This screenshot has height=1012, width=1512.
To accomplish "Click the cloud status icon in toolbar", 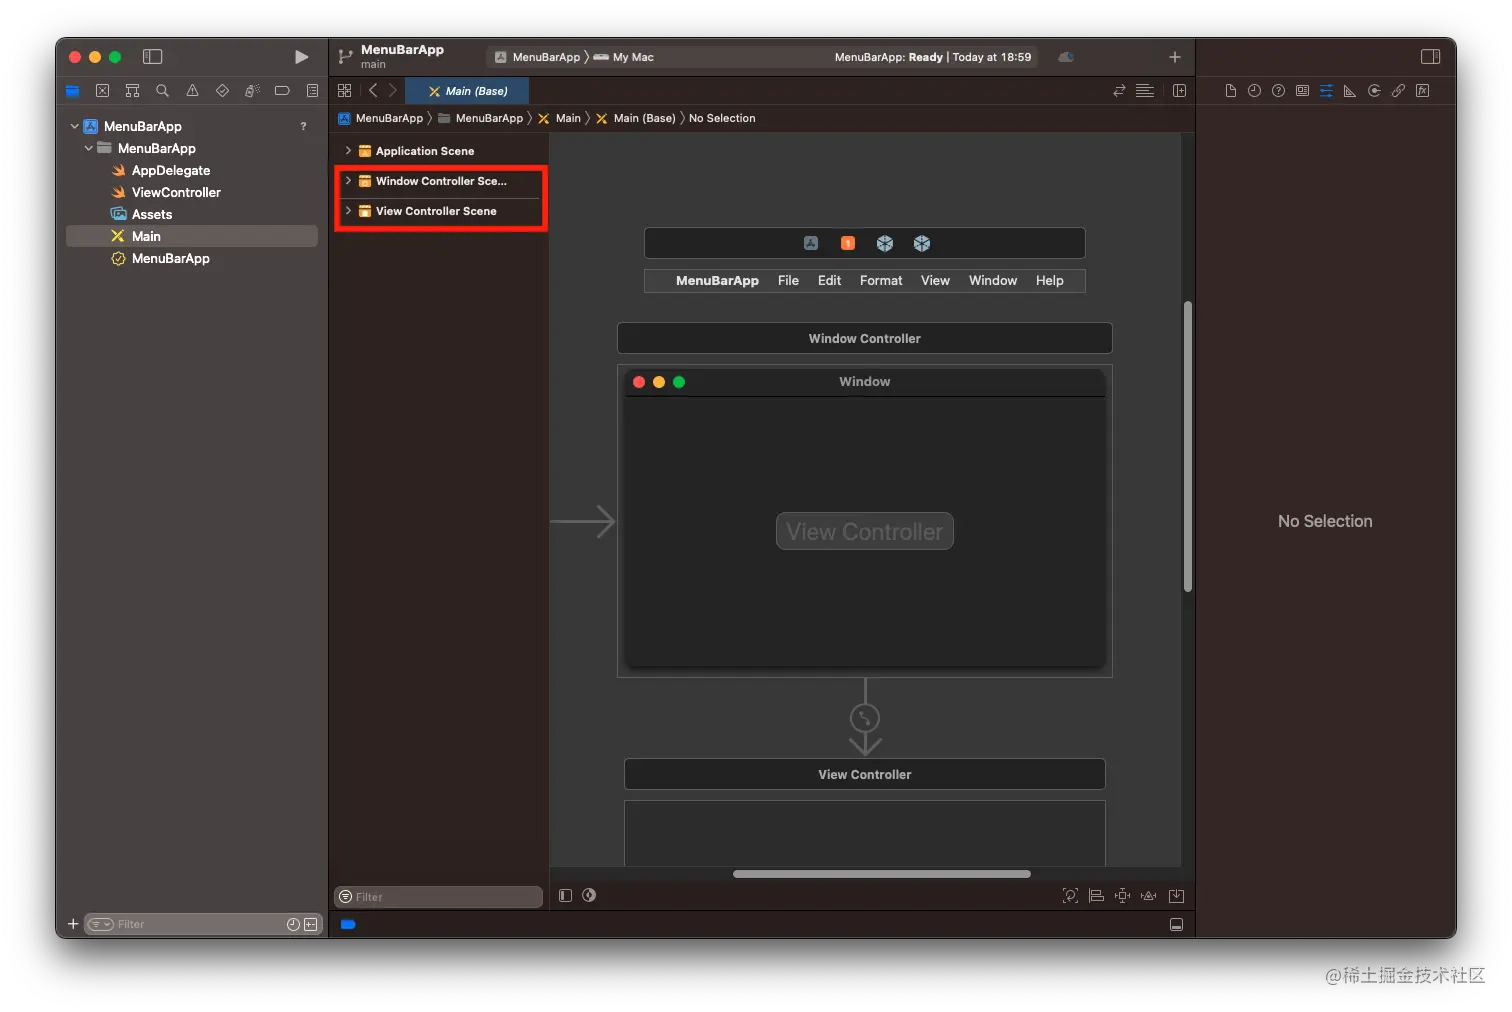I will [1066, 57].
